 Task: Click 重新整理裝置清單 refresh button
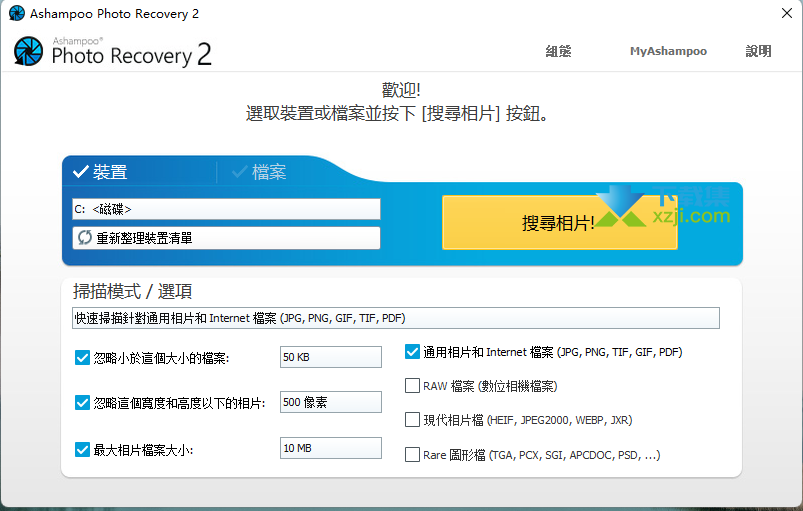[x=226, y=238]
